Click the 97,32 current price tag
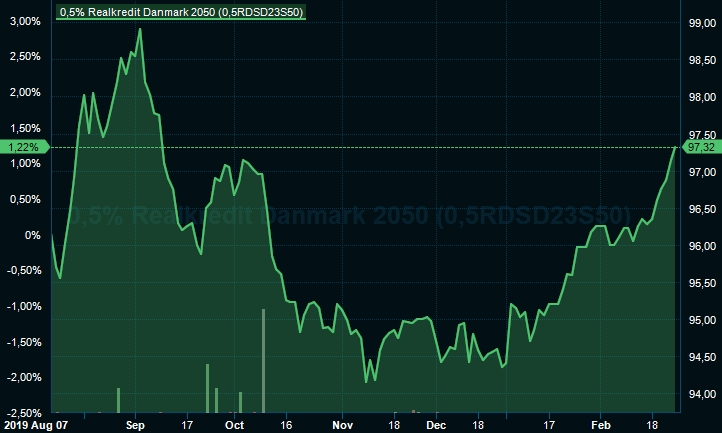722x433 pixels. click(700, 147)
